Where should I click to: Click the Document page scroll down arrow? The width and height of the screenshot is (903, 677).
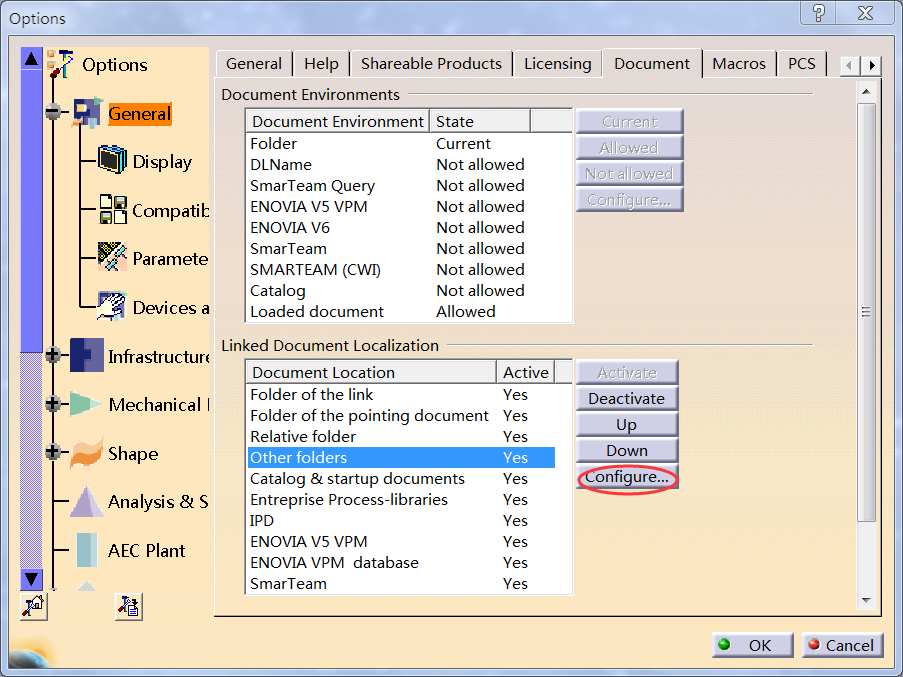[866, 600]
